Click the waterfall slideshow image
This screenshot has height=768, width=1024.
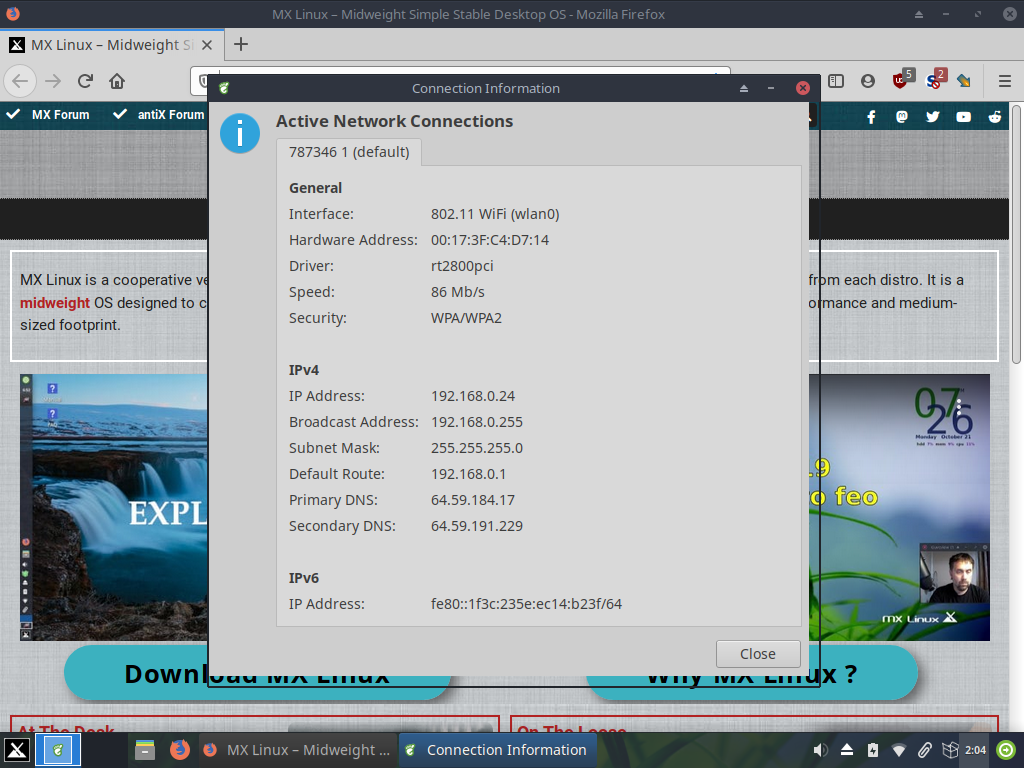[114, 507]
